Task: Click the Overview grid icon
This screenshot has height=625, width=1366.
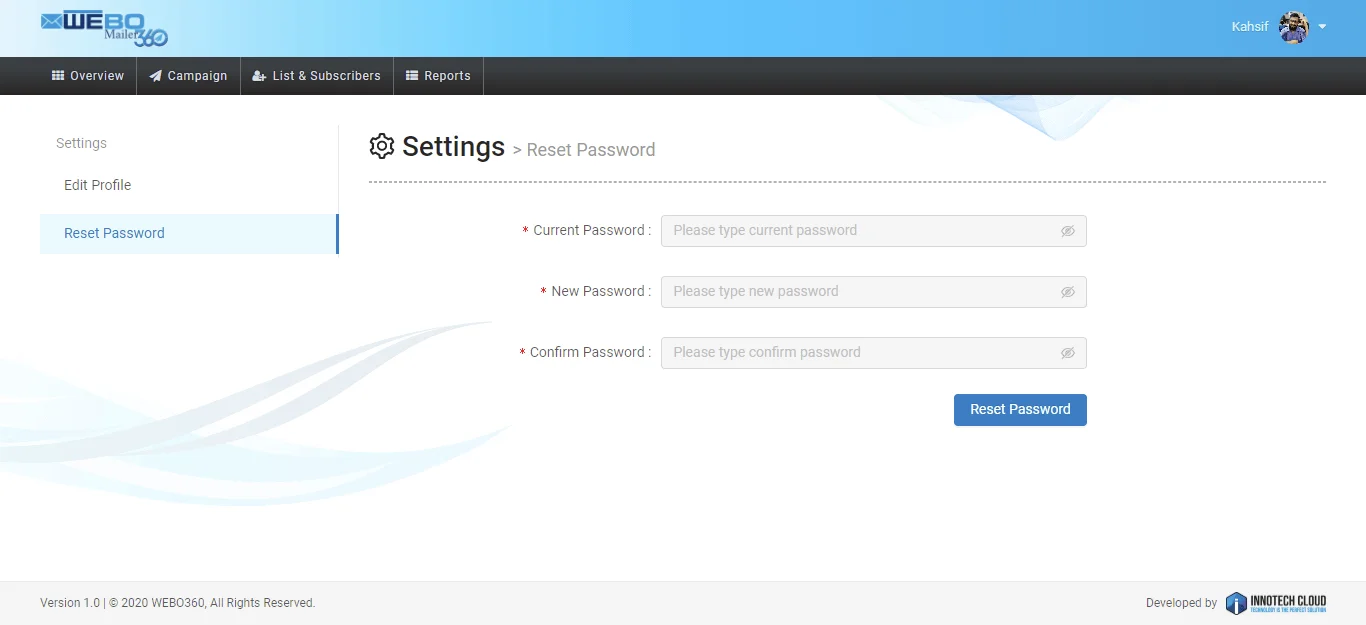Action: pyautogui.click(x=58, y=76)
